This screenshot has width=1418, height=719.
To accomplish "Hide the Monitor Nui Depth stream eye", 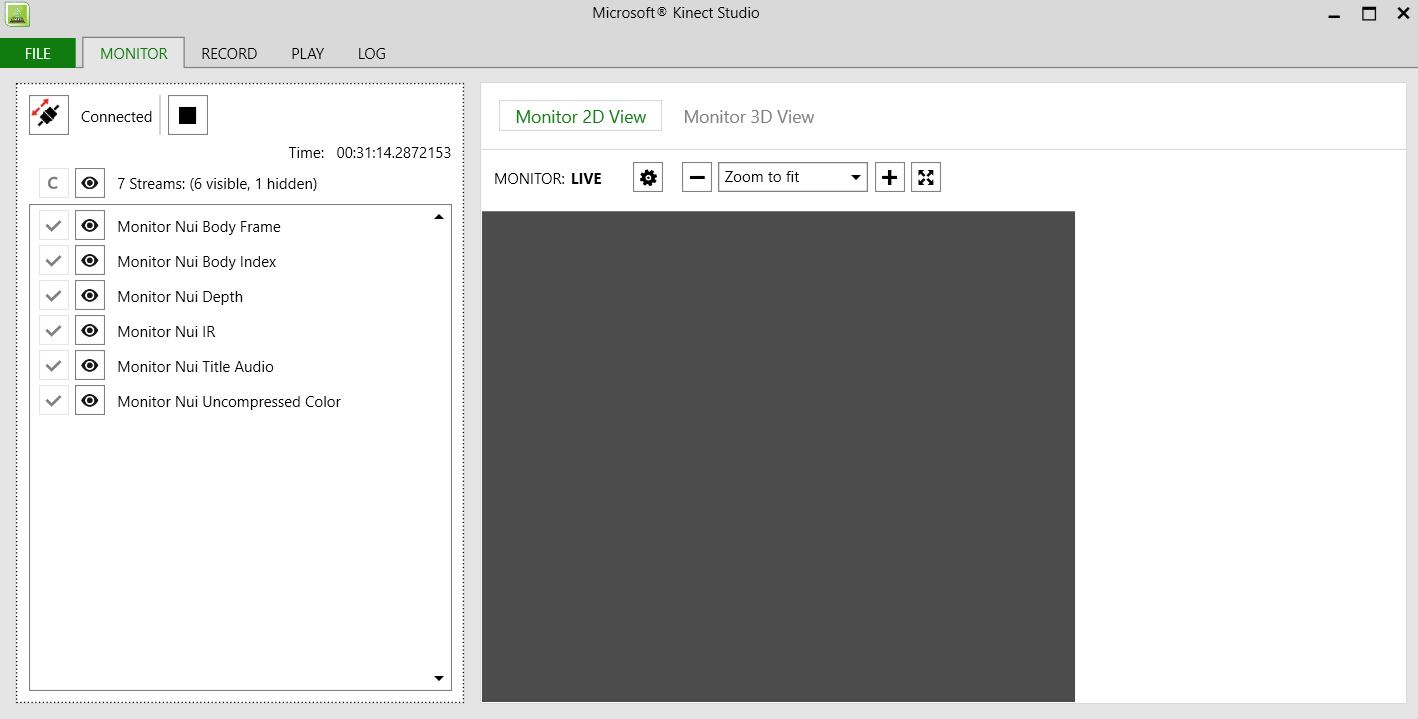I will (x=90, y=296).
